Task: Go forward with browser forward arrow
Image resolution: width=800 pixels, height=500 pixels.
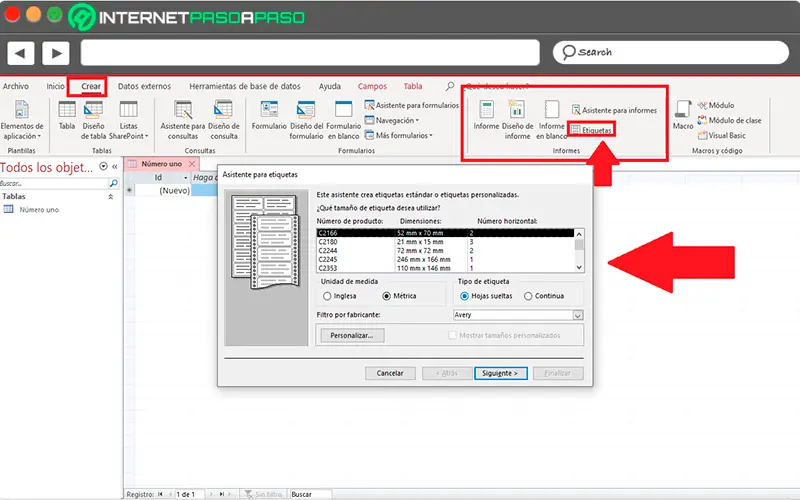Action: coord(56,53)
